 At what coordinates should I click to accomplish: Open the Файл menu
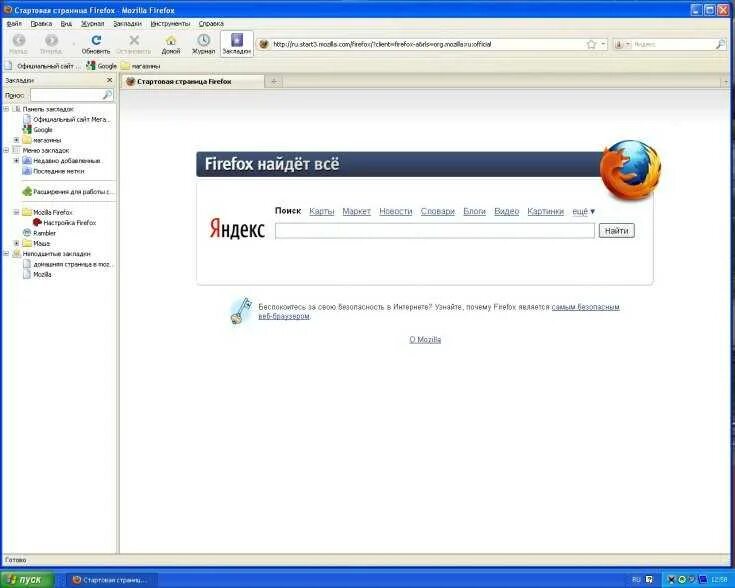pos(14,23)
